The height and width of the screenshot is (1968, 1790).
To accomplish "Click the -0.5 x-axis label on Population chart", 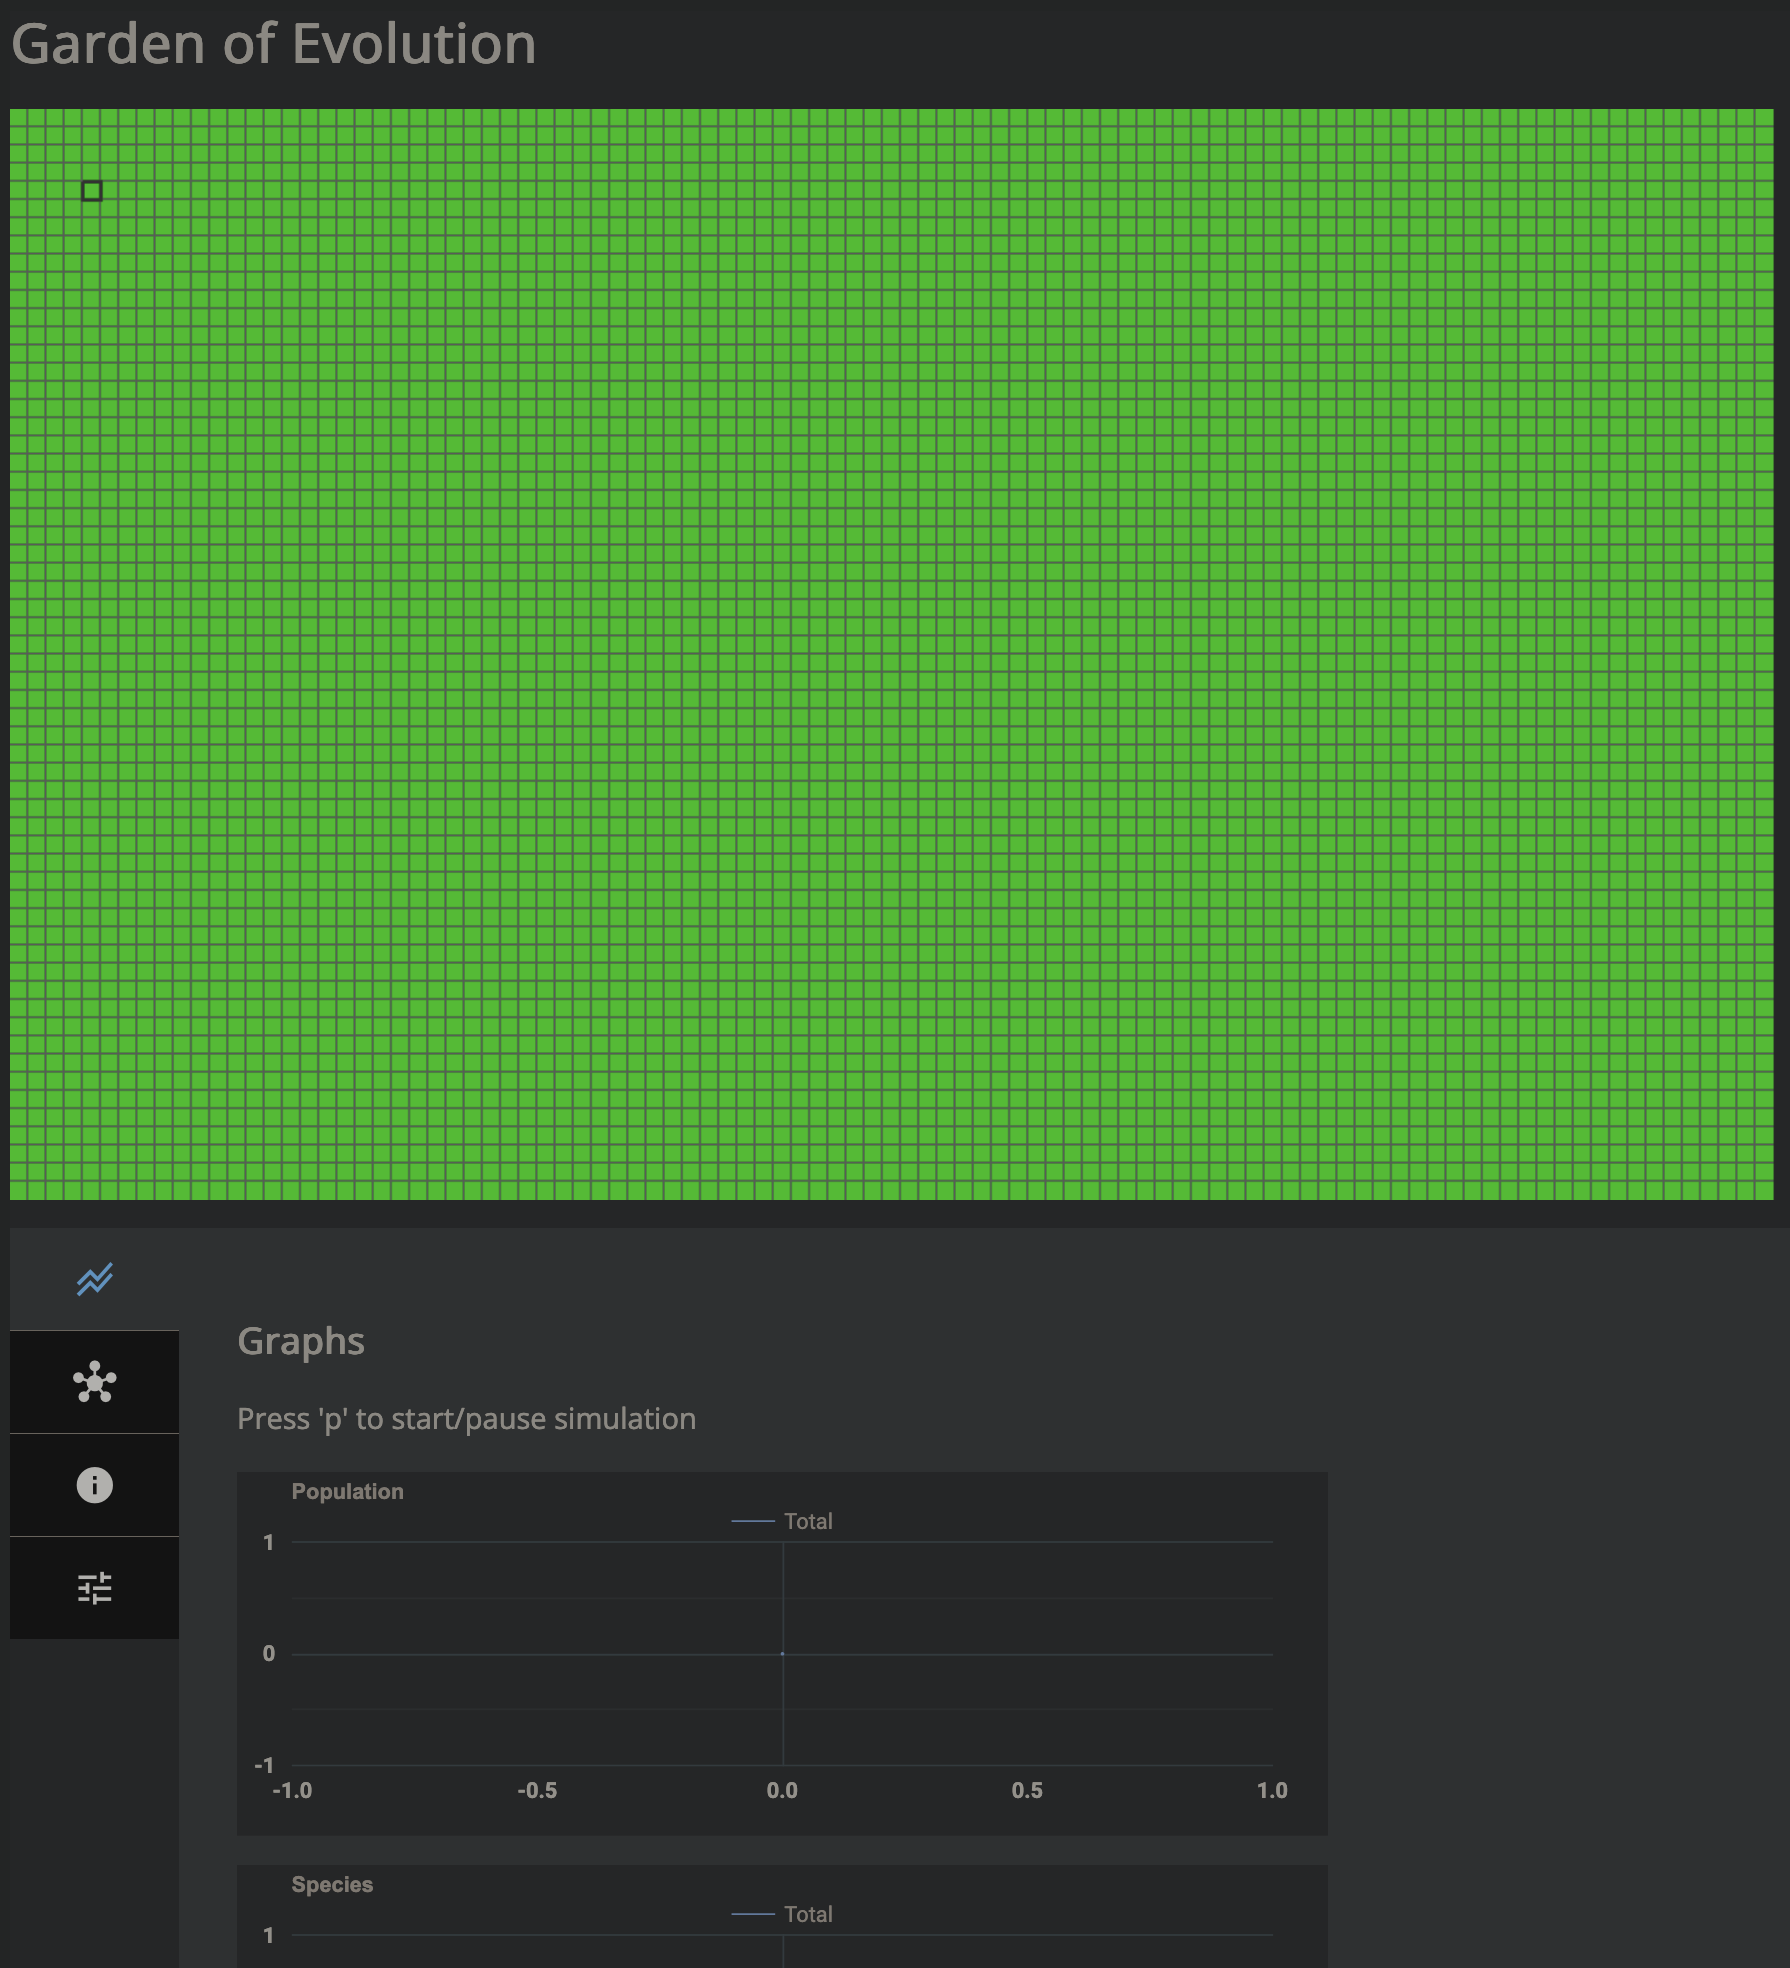I will [537, 1790].
